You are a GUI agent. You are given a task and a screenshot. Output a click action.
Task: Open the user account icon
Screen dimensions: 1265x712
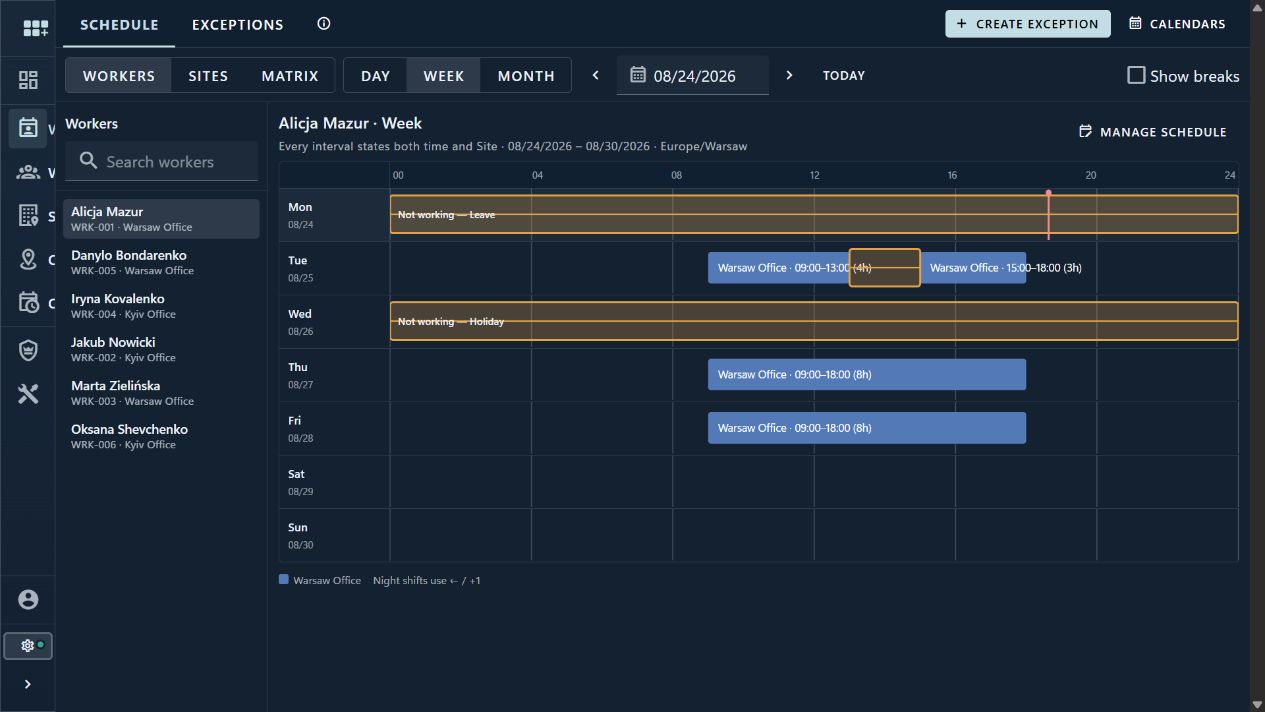(x=28, y=599)
